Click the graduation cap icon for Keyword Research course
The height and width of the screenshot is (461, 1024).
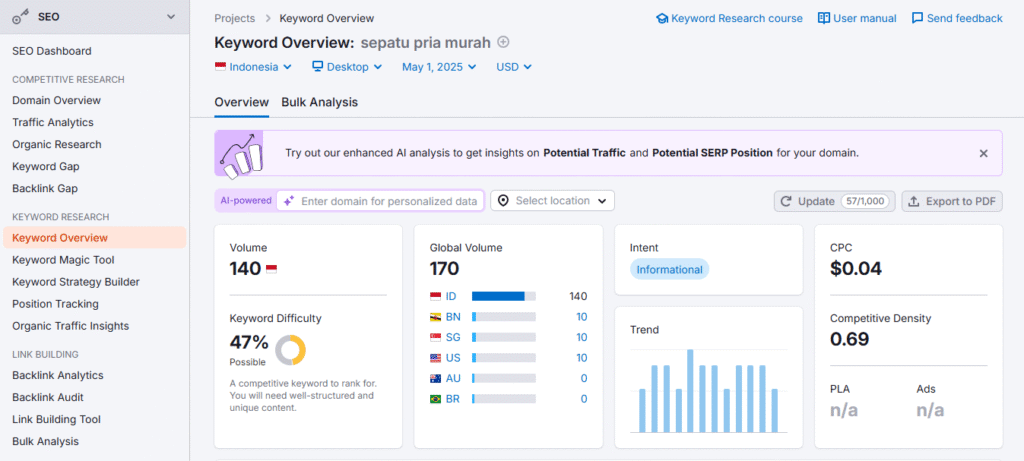click(x=662, y=18)
